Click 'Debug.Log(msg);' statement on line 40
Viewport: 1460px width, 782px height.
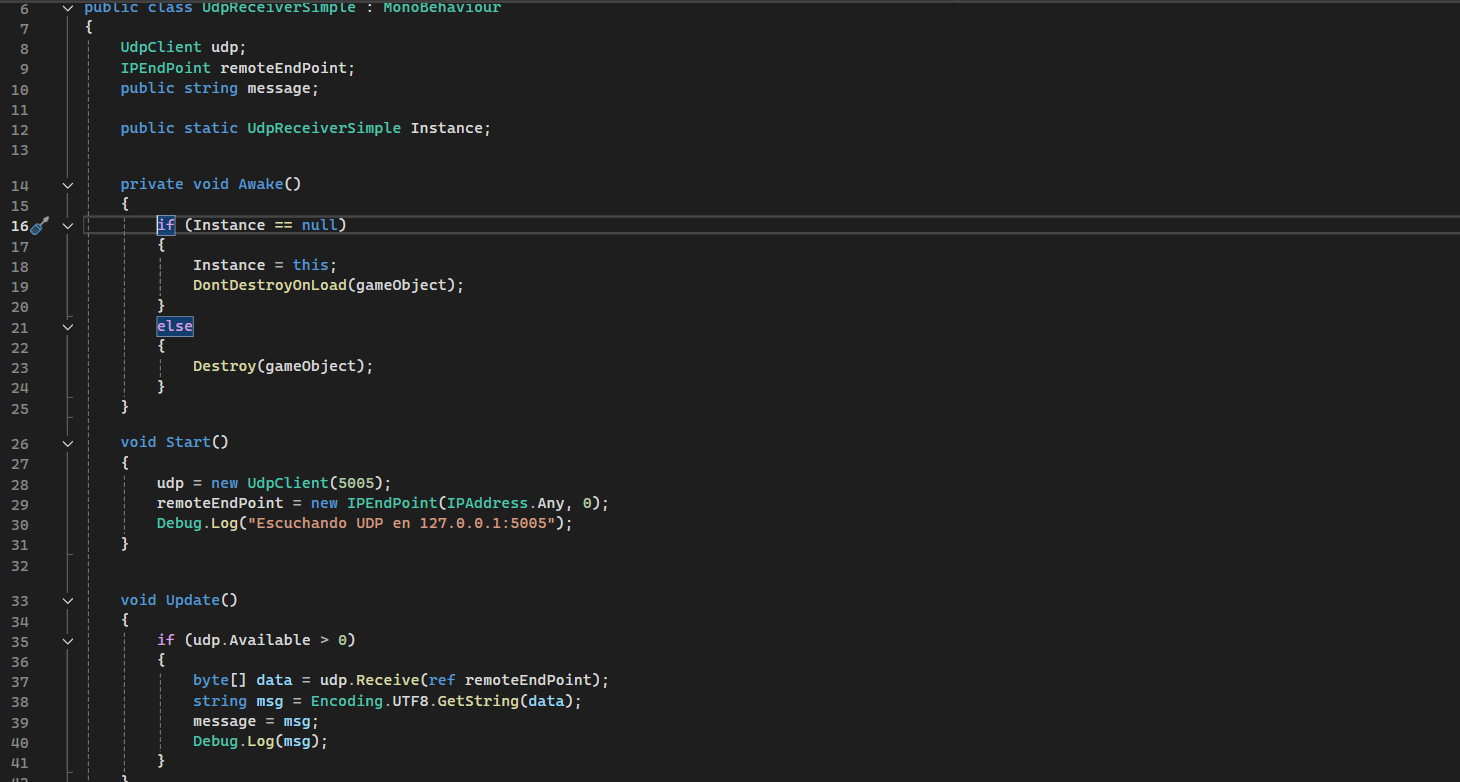pos(260,741)
